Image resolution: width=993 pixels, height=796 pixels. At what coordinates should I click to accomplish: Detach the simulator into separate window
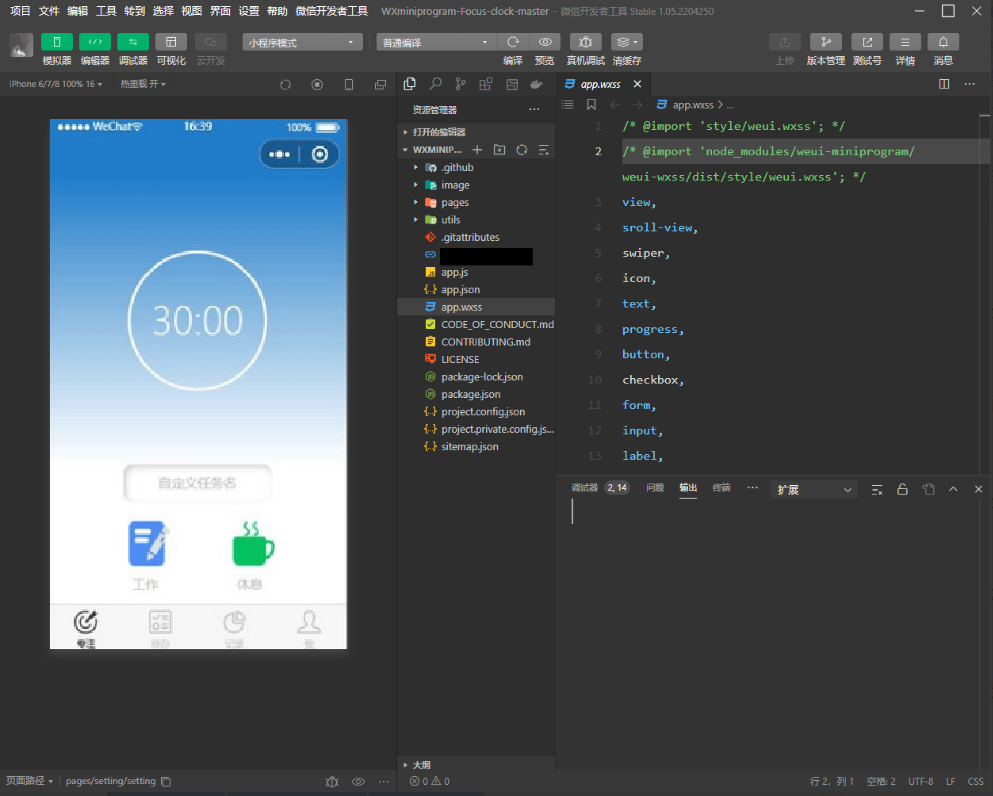[380, 84]
